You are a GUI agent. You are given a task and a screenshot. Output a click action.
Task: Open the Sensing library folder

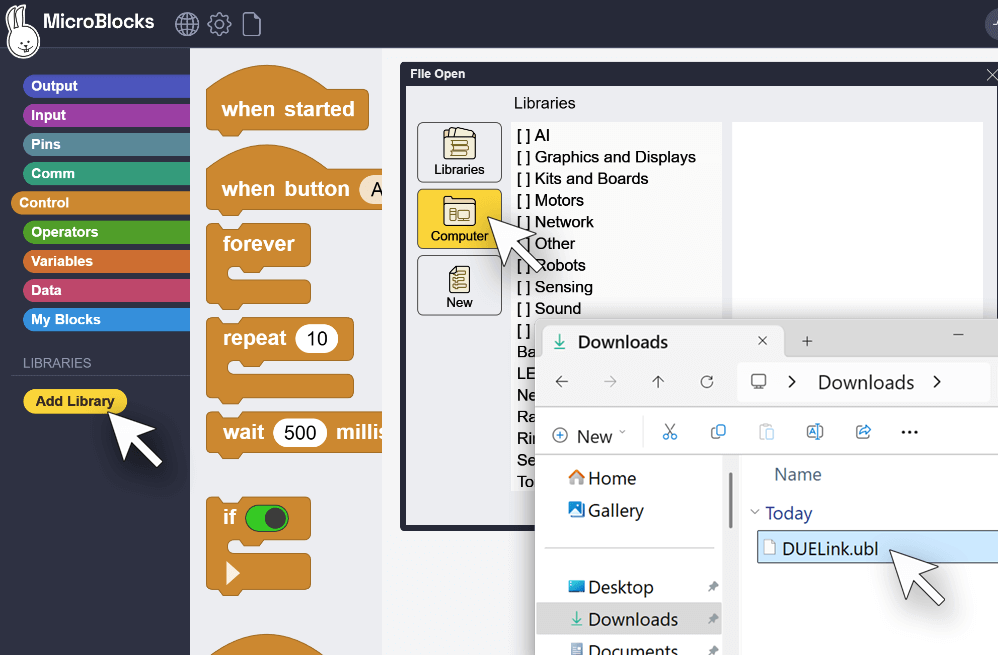(554, 287)
